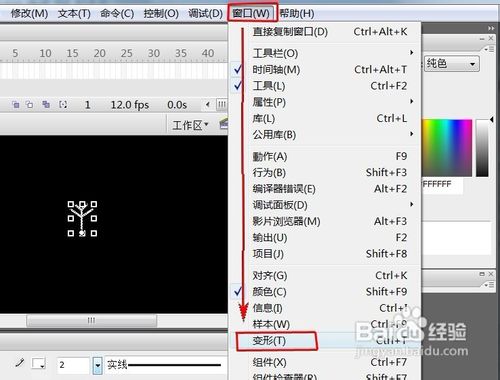Click elapsed time 0.0s value
Screen dimensions: 500x380
pyautogui.click(x=177, y=105)
